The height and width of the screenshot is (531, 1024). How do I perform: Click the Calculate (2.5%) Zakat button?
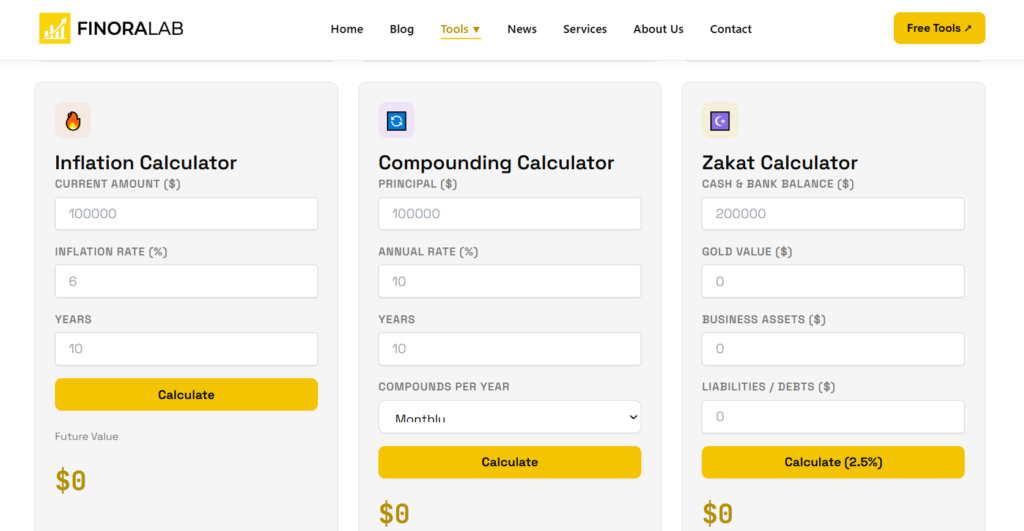tap(833, 462)
